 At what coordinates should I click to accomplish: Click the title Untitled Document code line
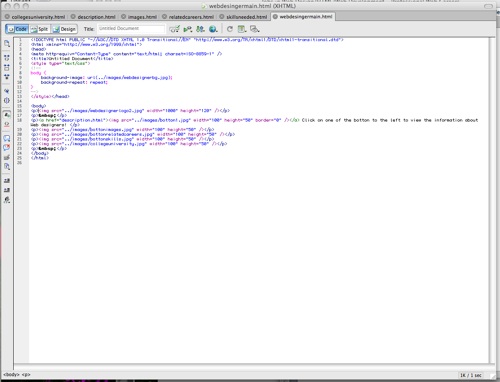pos(72,58)
